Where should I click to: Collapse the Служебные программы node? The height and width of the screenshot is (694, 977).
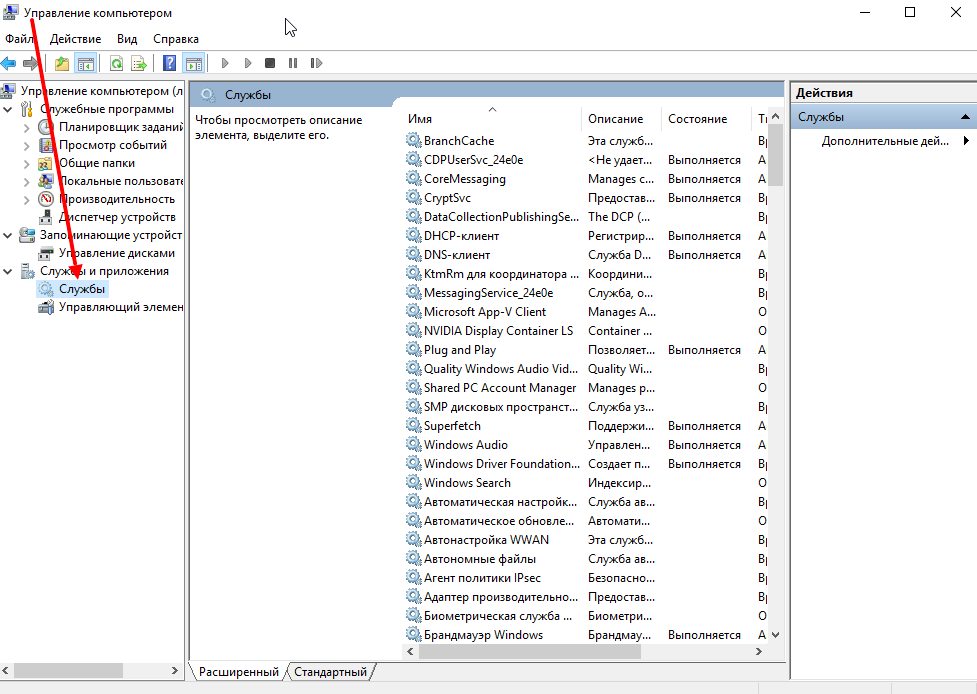tap(7, 110)
